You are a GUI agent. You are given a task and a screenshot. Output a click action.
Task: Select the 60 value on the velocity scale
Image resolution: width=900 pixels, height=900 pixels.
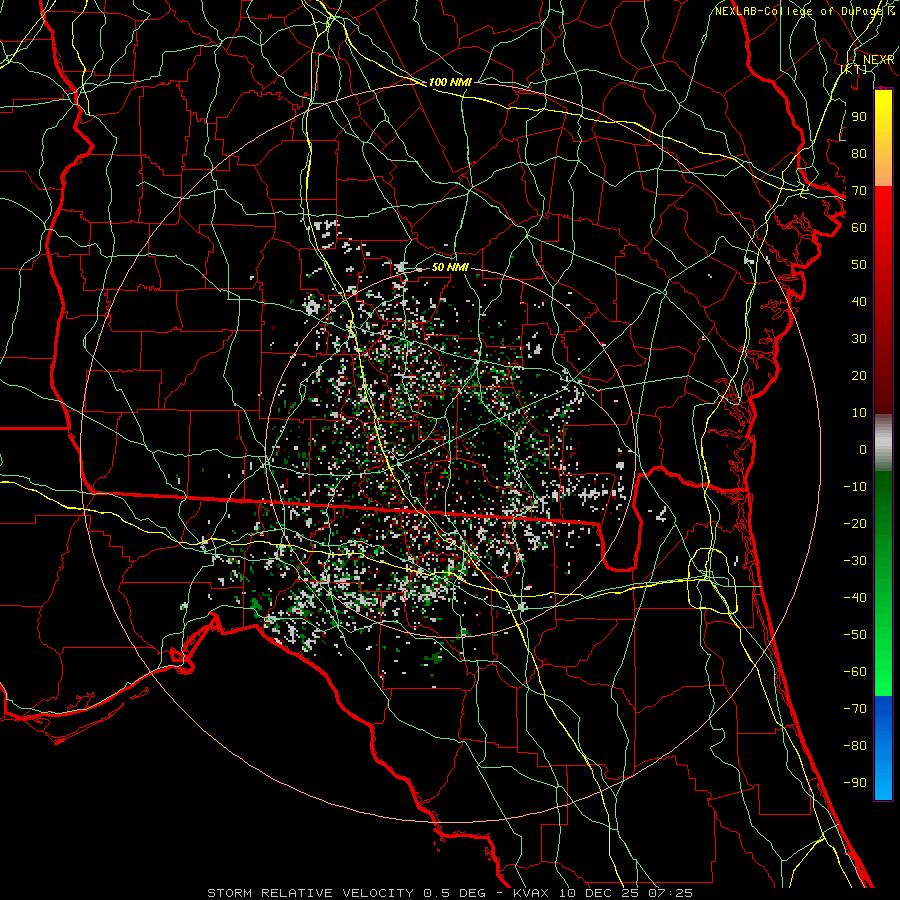(859, 228)
